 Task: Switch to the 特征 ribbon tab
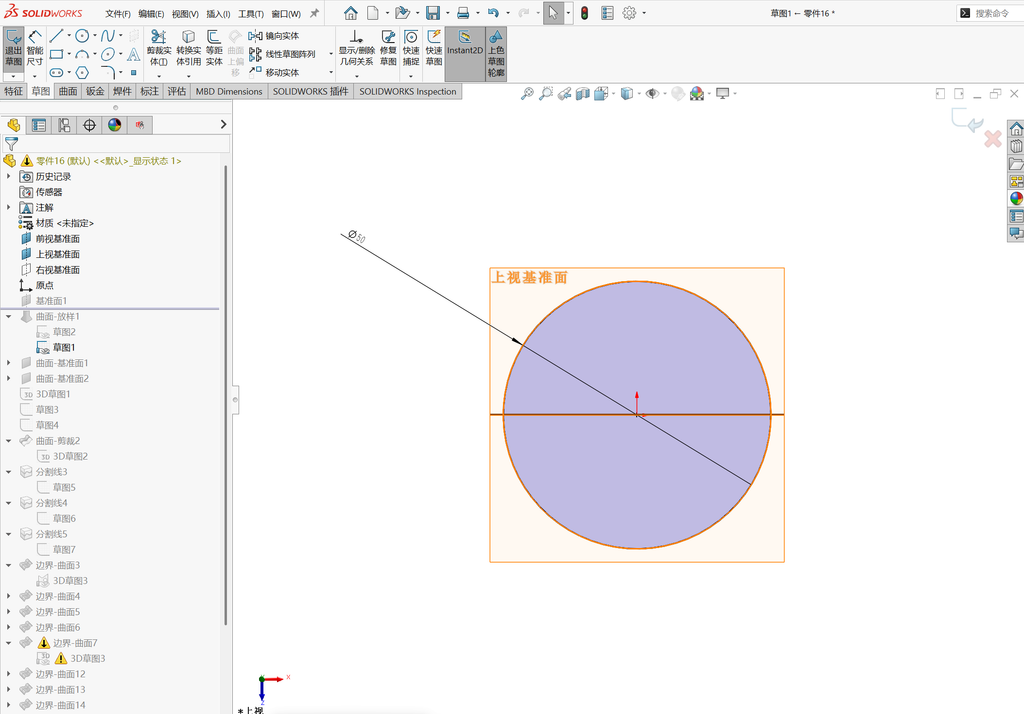click(x=14, y=91)
